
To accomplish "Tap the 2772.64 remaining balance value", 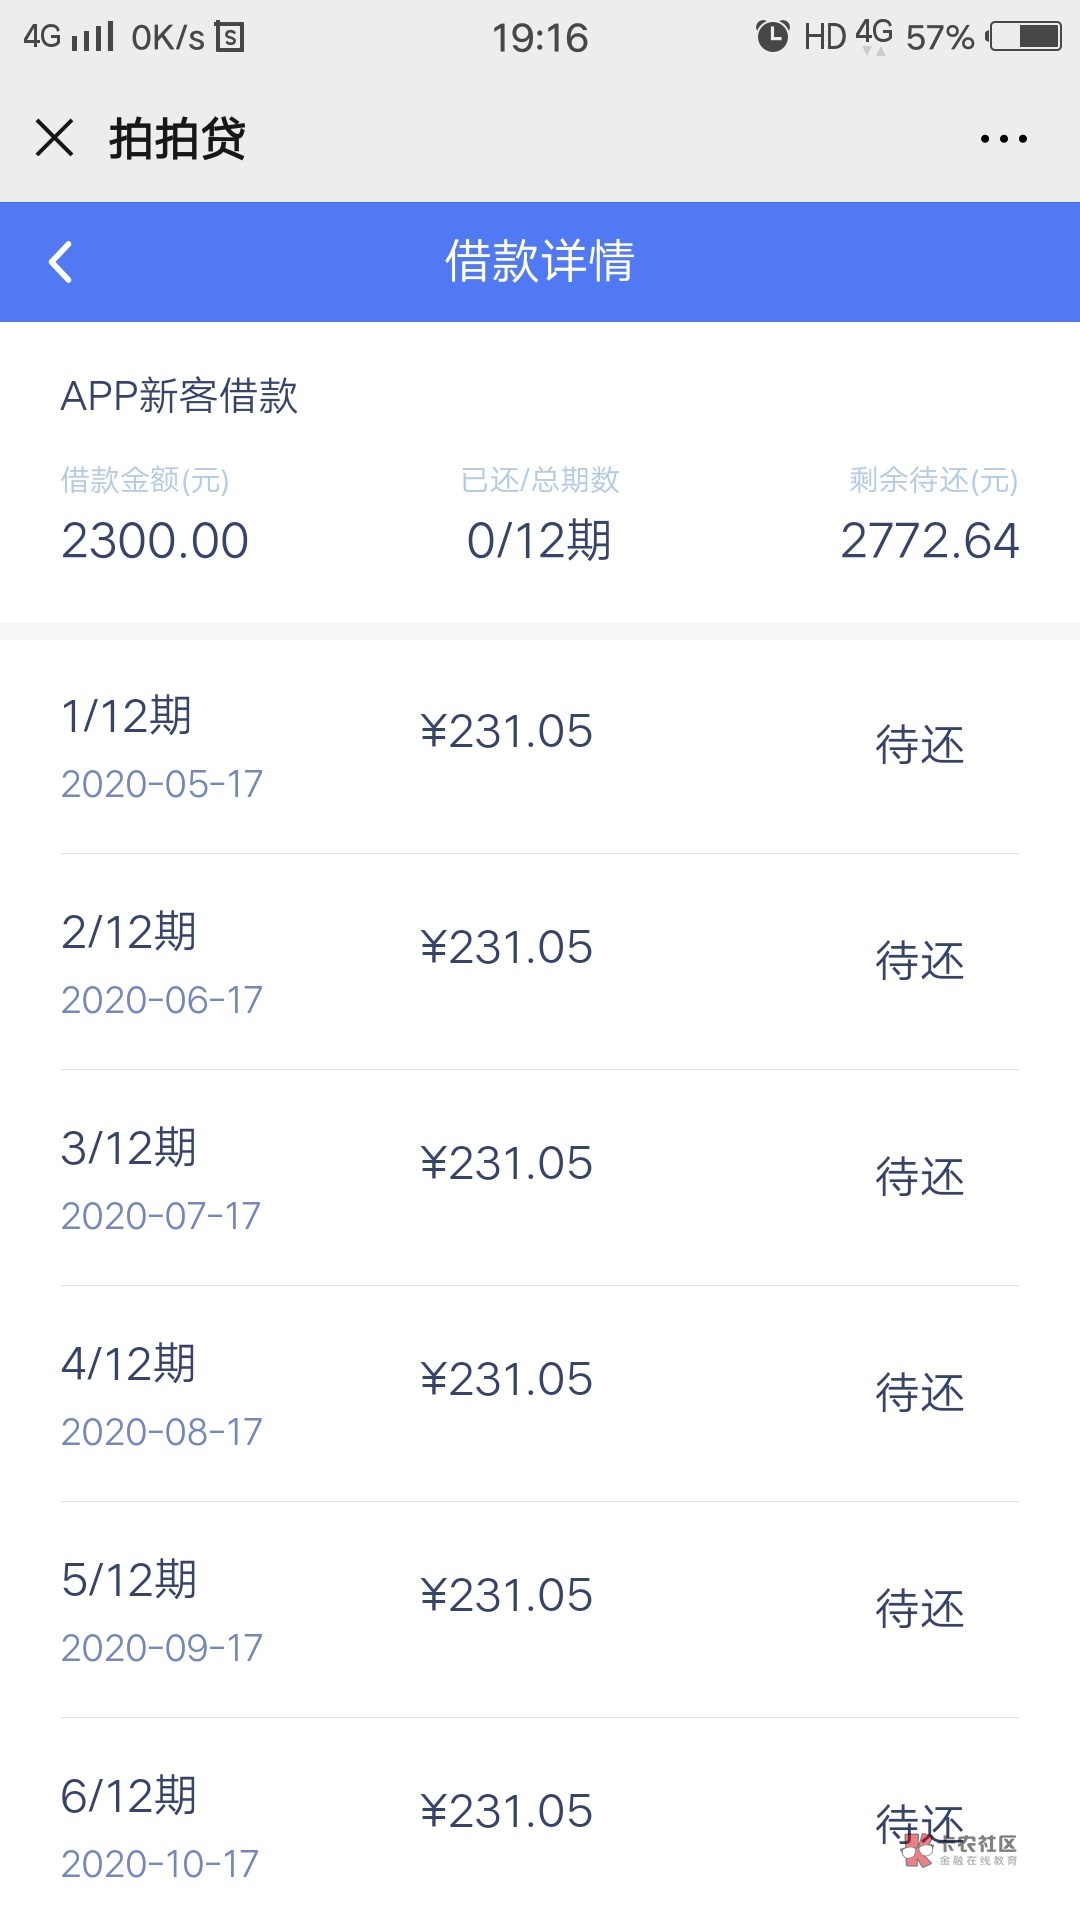I will pyautogui.click(x=929, y=541).
